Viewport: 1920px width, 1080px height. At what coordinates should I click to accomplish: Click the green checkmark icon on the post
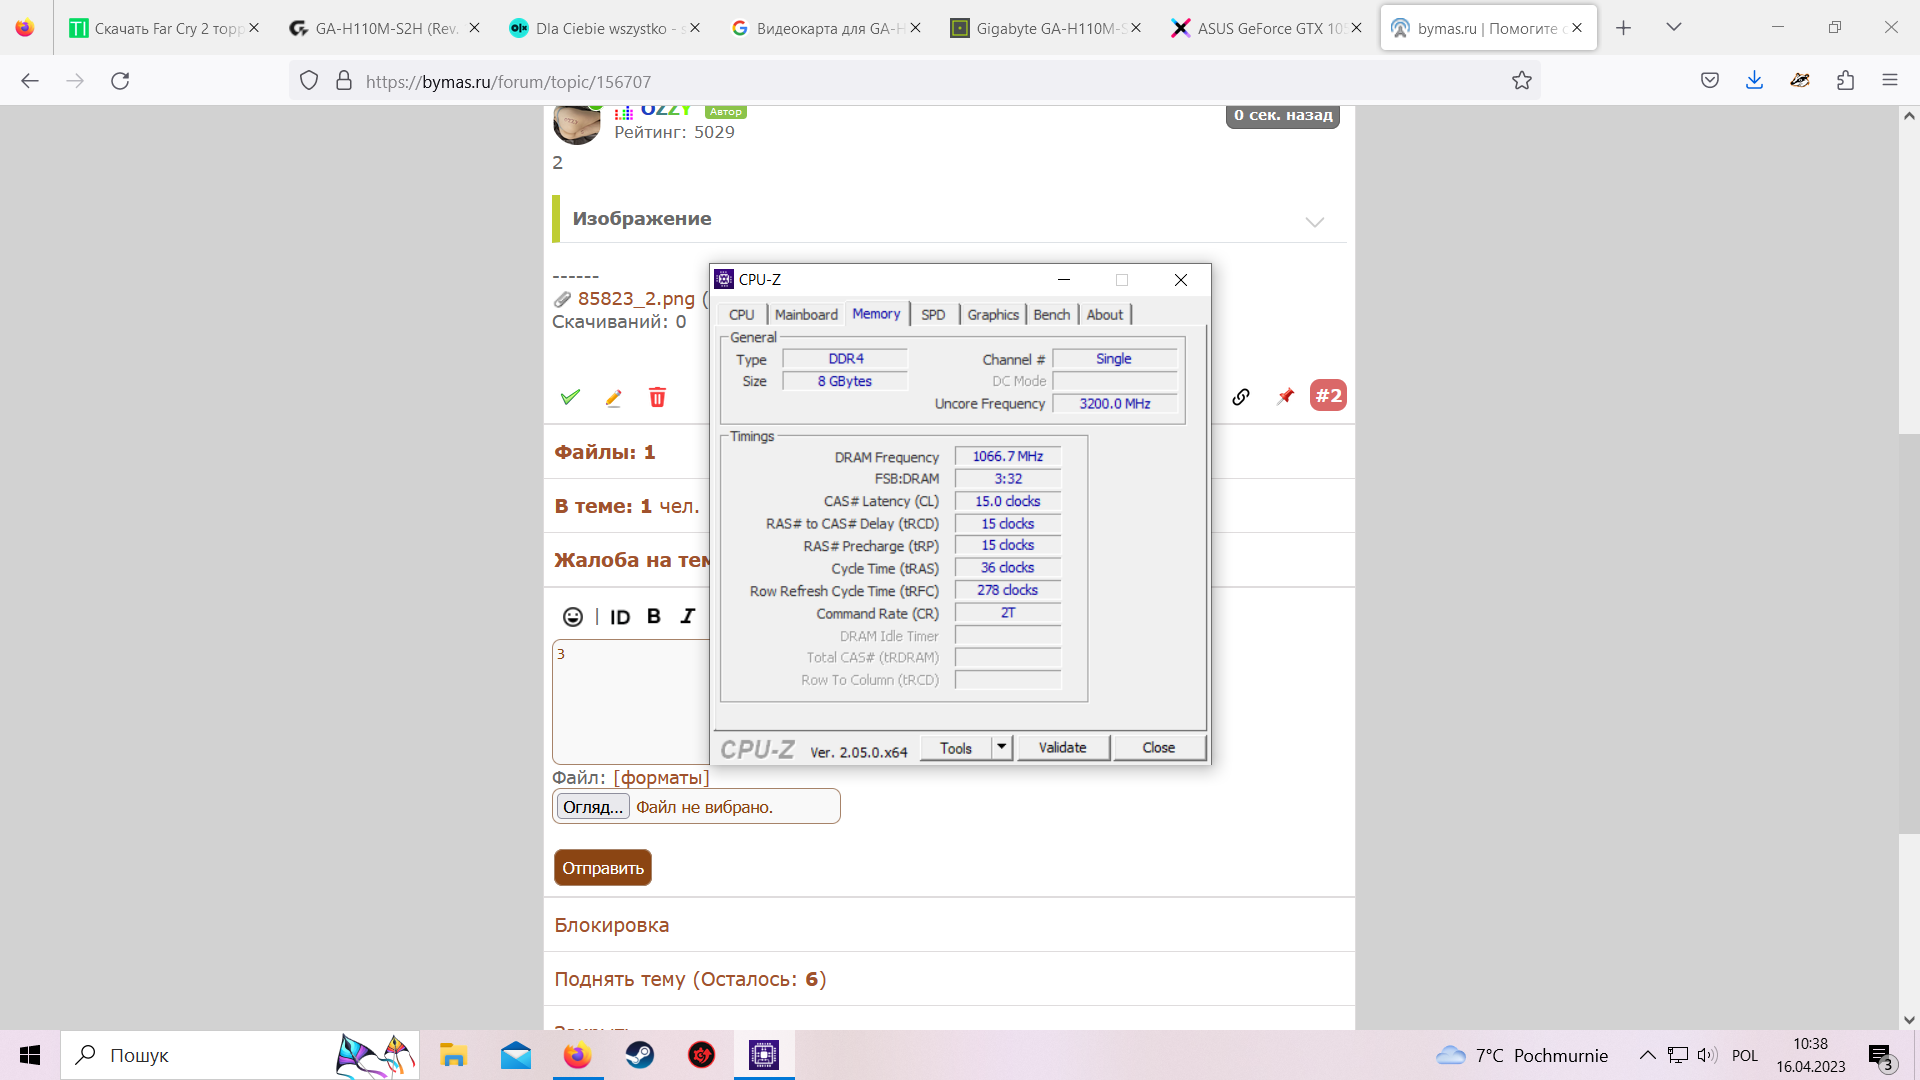click(570, 397)
